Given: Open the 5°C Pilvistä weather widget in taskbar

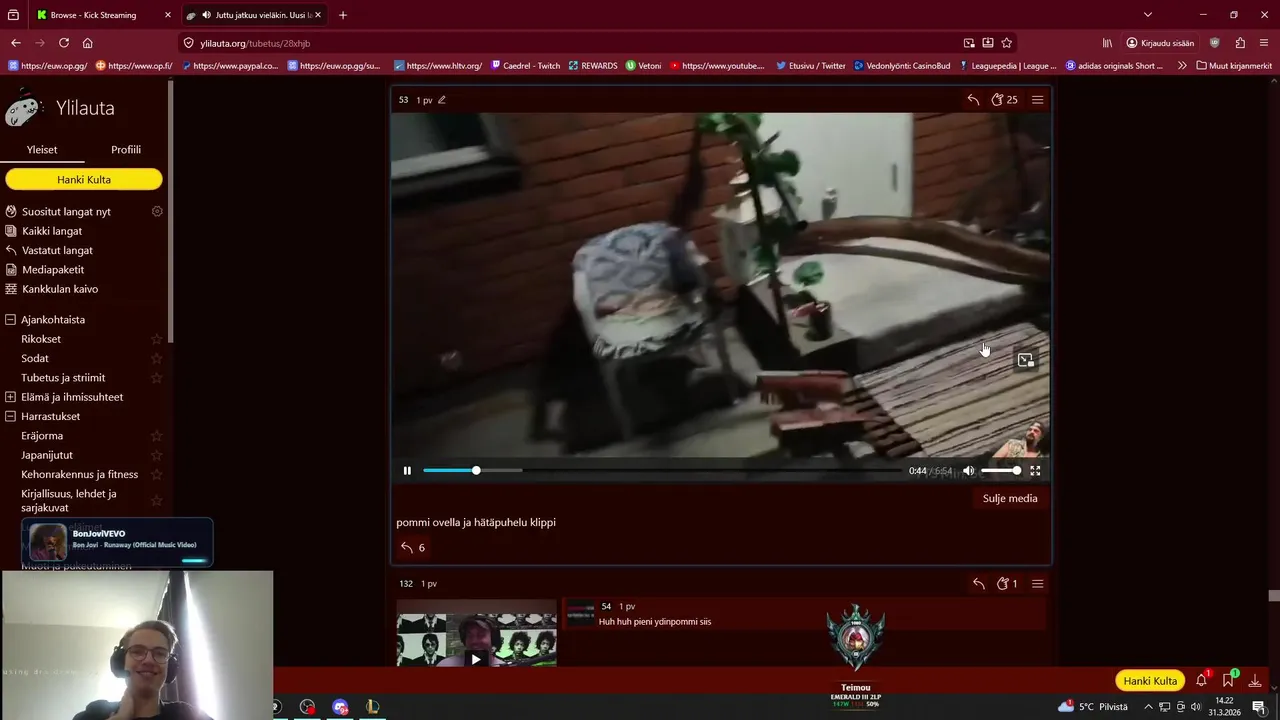Looking at the screenshot, I should click(x=1093, y=707).
